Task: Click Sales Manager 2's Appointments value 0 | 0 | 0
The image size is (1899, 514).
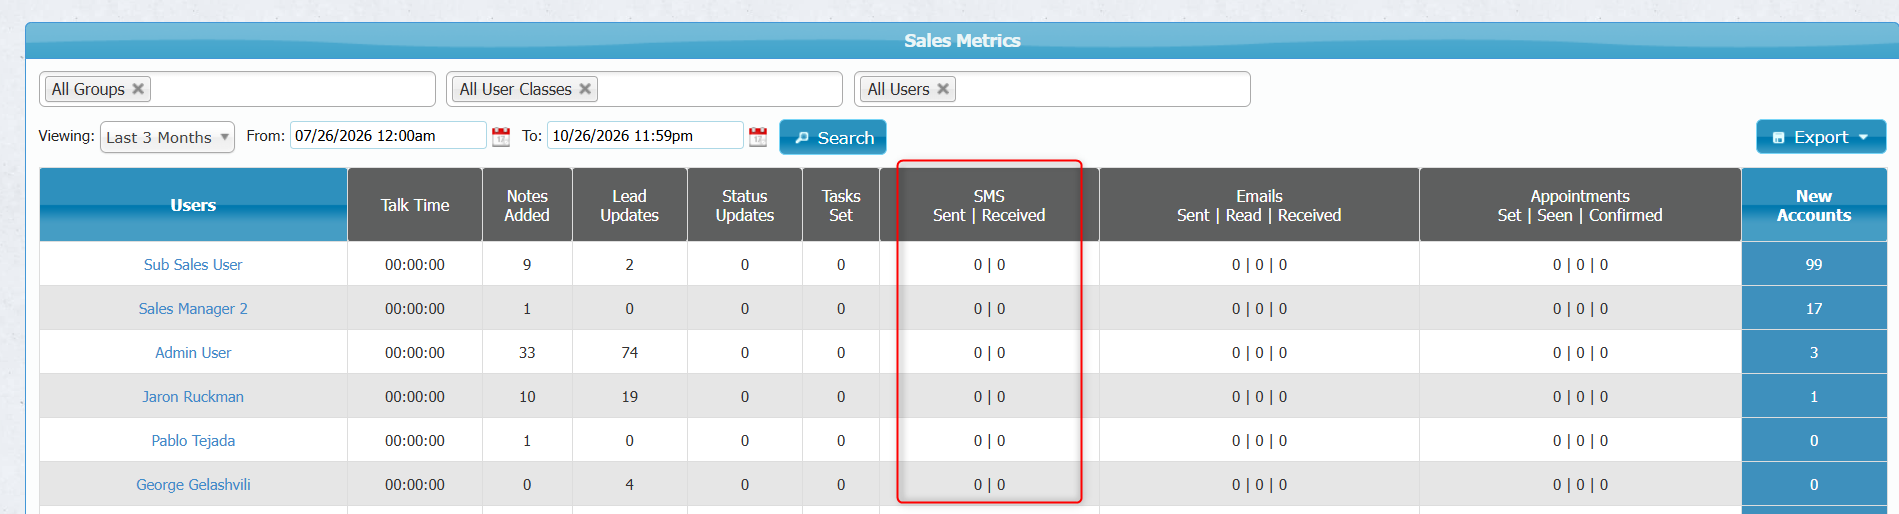Action: pyautogui.click(x=1581, y=309)
